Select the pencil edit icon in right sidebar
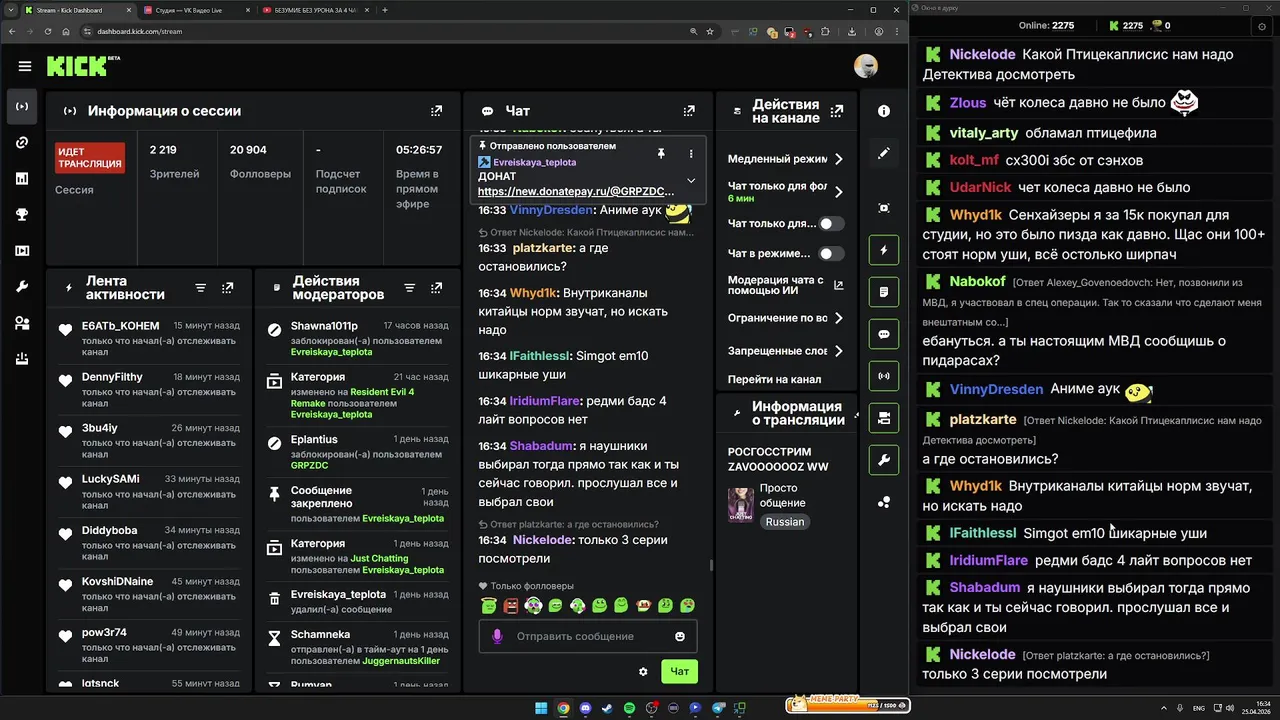1280x720 pixels. (x=884, y=153)
